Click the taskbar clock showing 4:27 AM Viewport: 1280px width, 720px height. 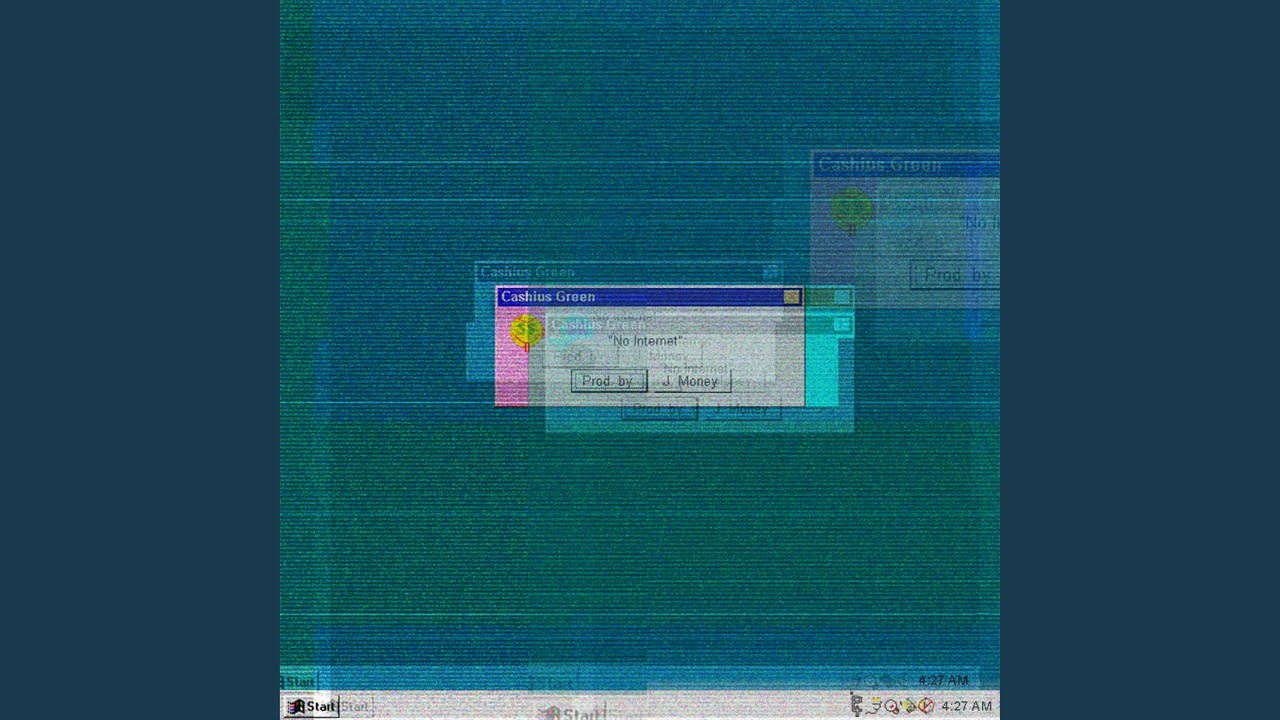(x=966, y=706)
